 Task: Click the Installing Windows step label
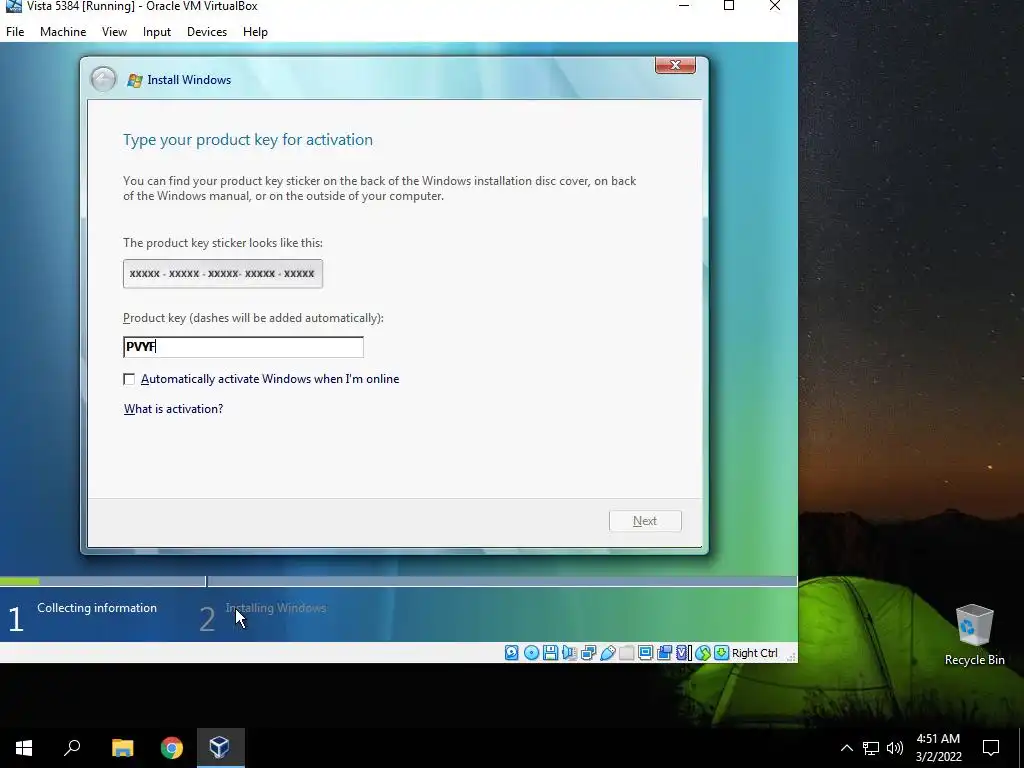click(276, 608)
